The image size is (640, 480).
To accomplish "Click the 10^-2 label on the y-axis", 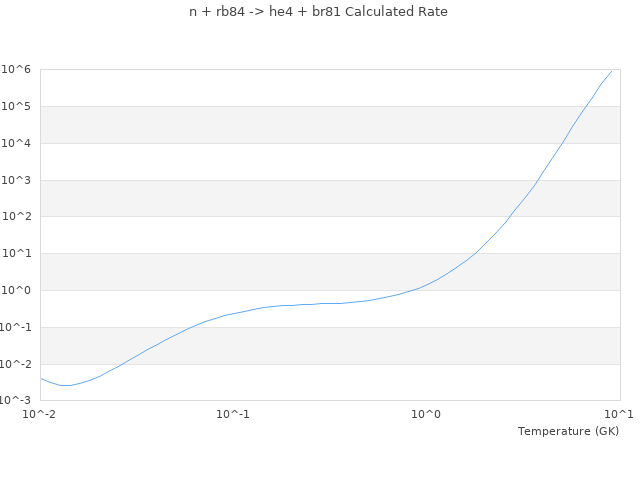I will [17, 364].
